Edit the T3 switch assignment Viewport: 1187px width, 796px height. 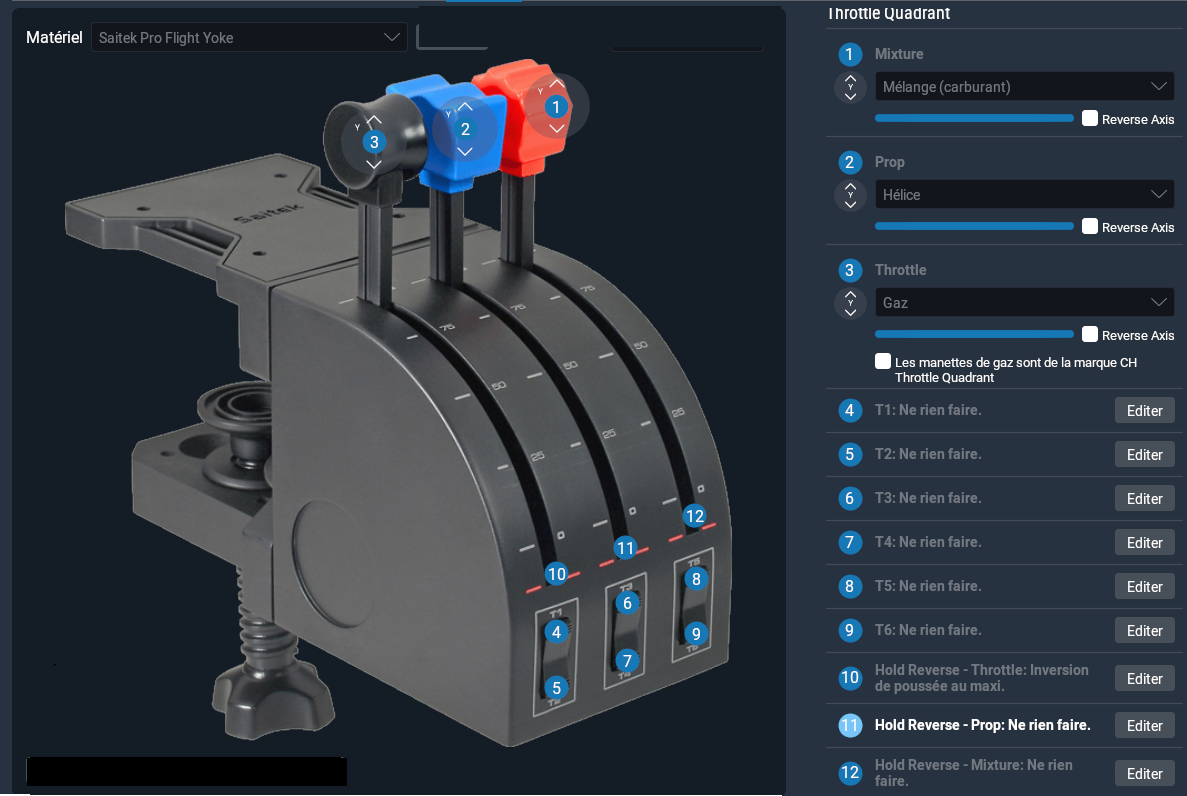[x=1145, y=498]
